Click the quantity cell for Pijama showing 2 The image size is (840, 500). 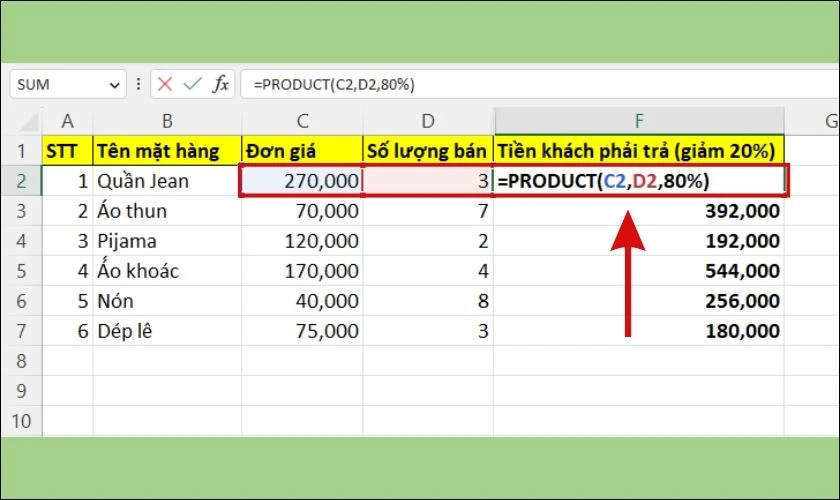[428, 241]
